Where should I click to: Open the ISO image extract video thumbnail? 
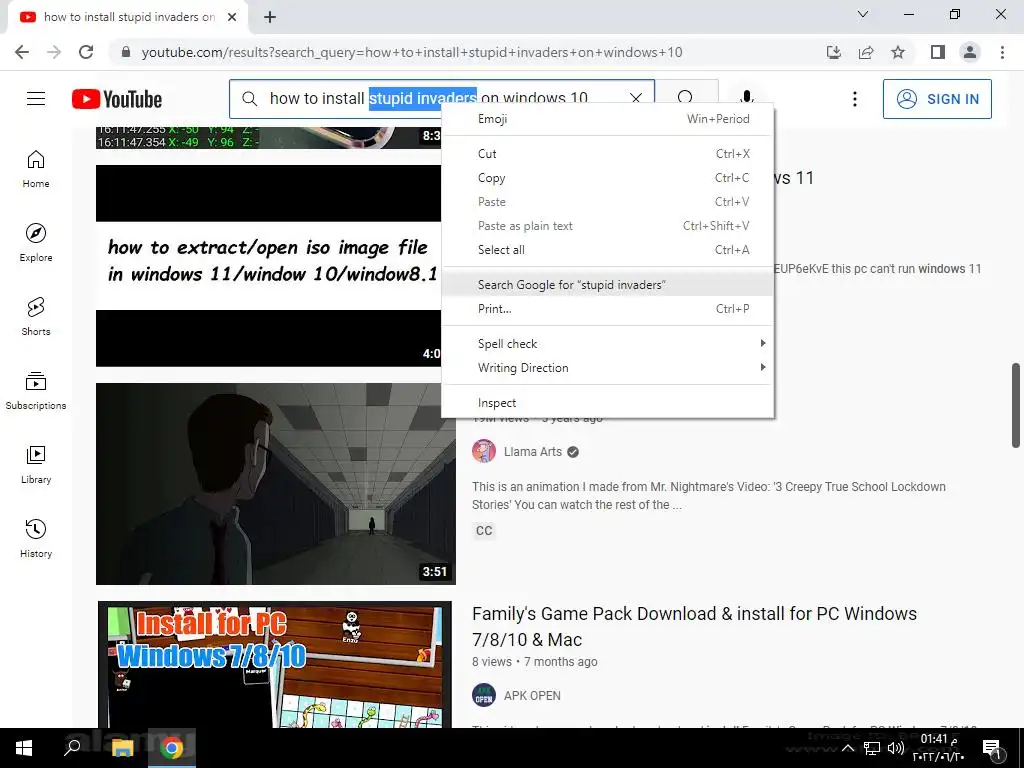click(268, 266)
